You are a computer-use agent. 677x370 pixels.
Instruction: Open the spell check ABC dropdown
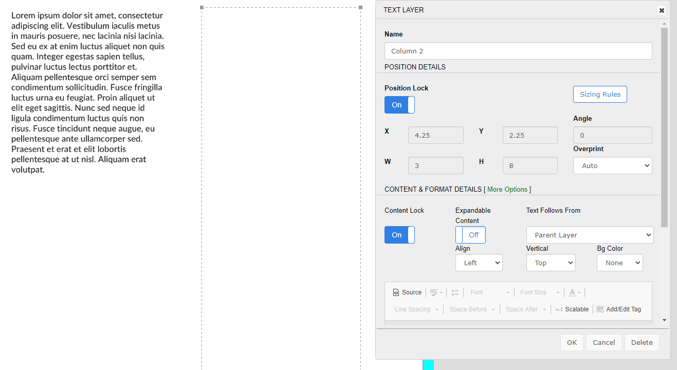[x=436, y=292]
